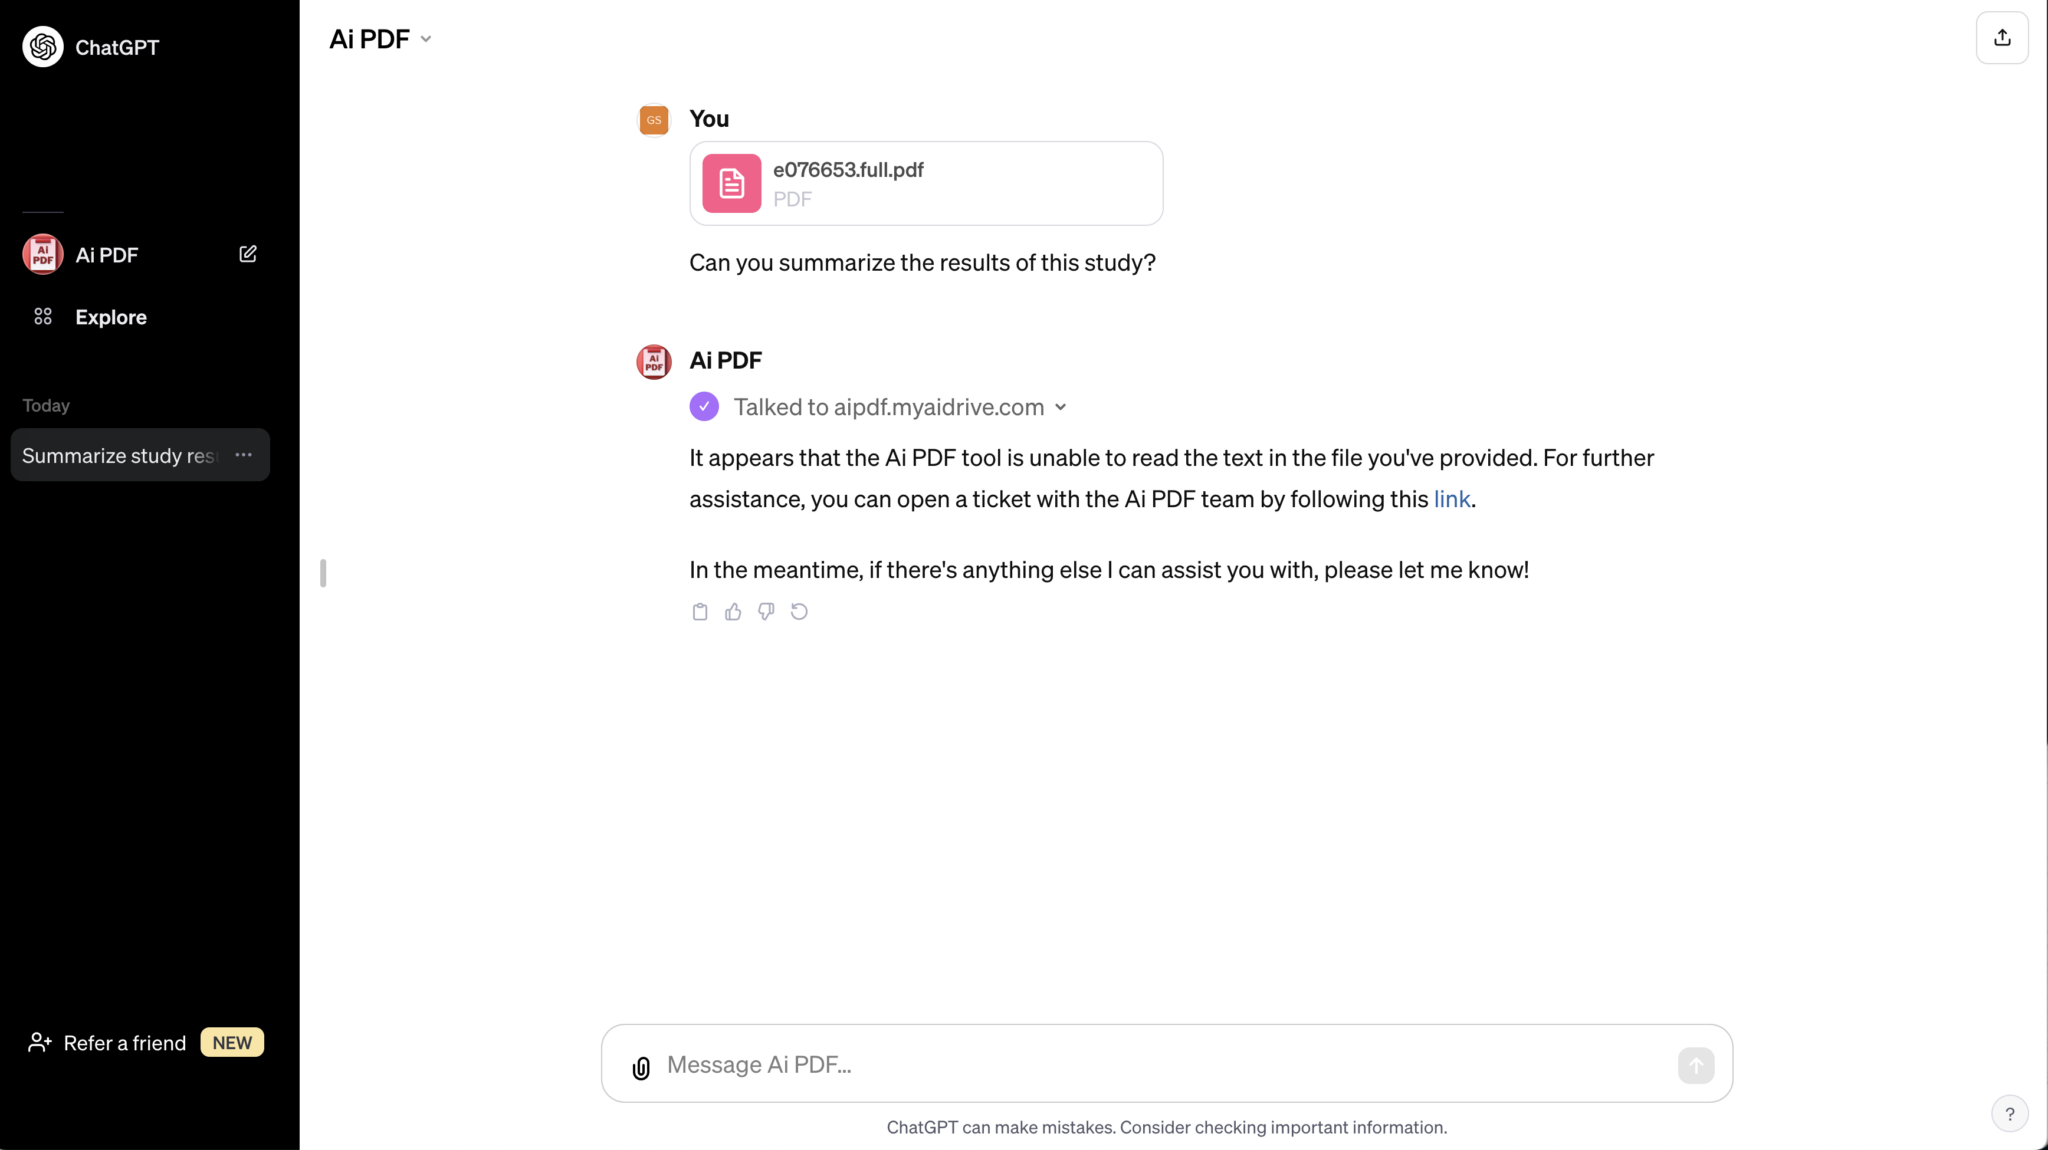
Task: Attach a file using the paperclip icon
Action: click(641, 1067)
